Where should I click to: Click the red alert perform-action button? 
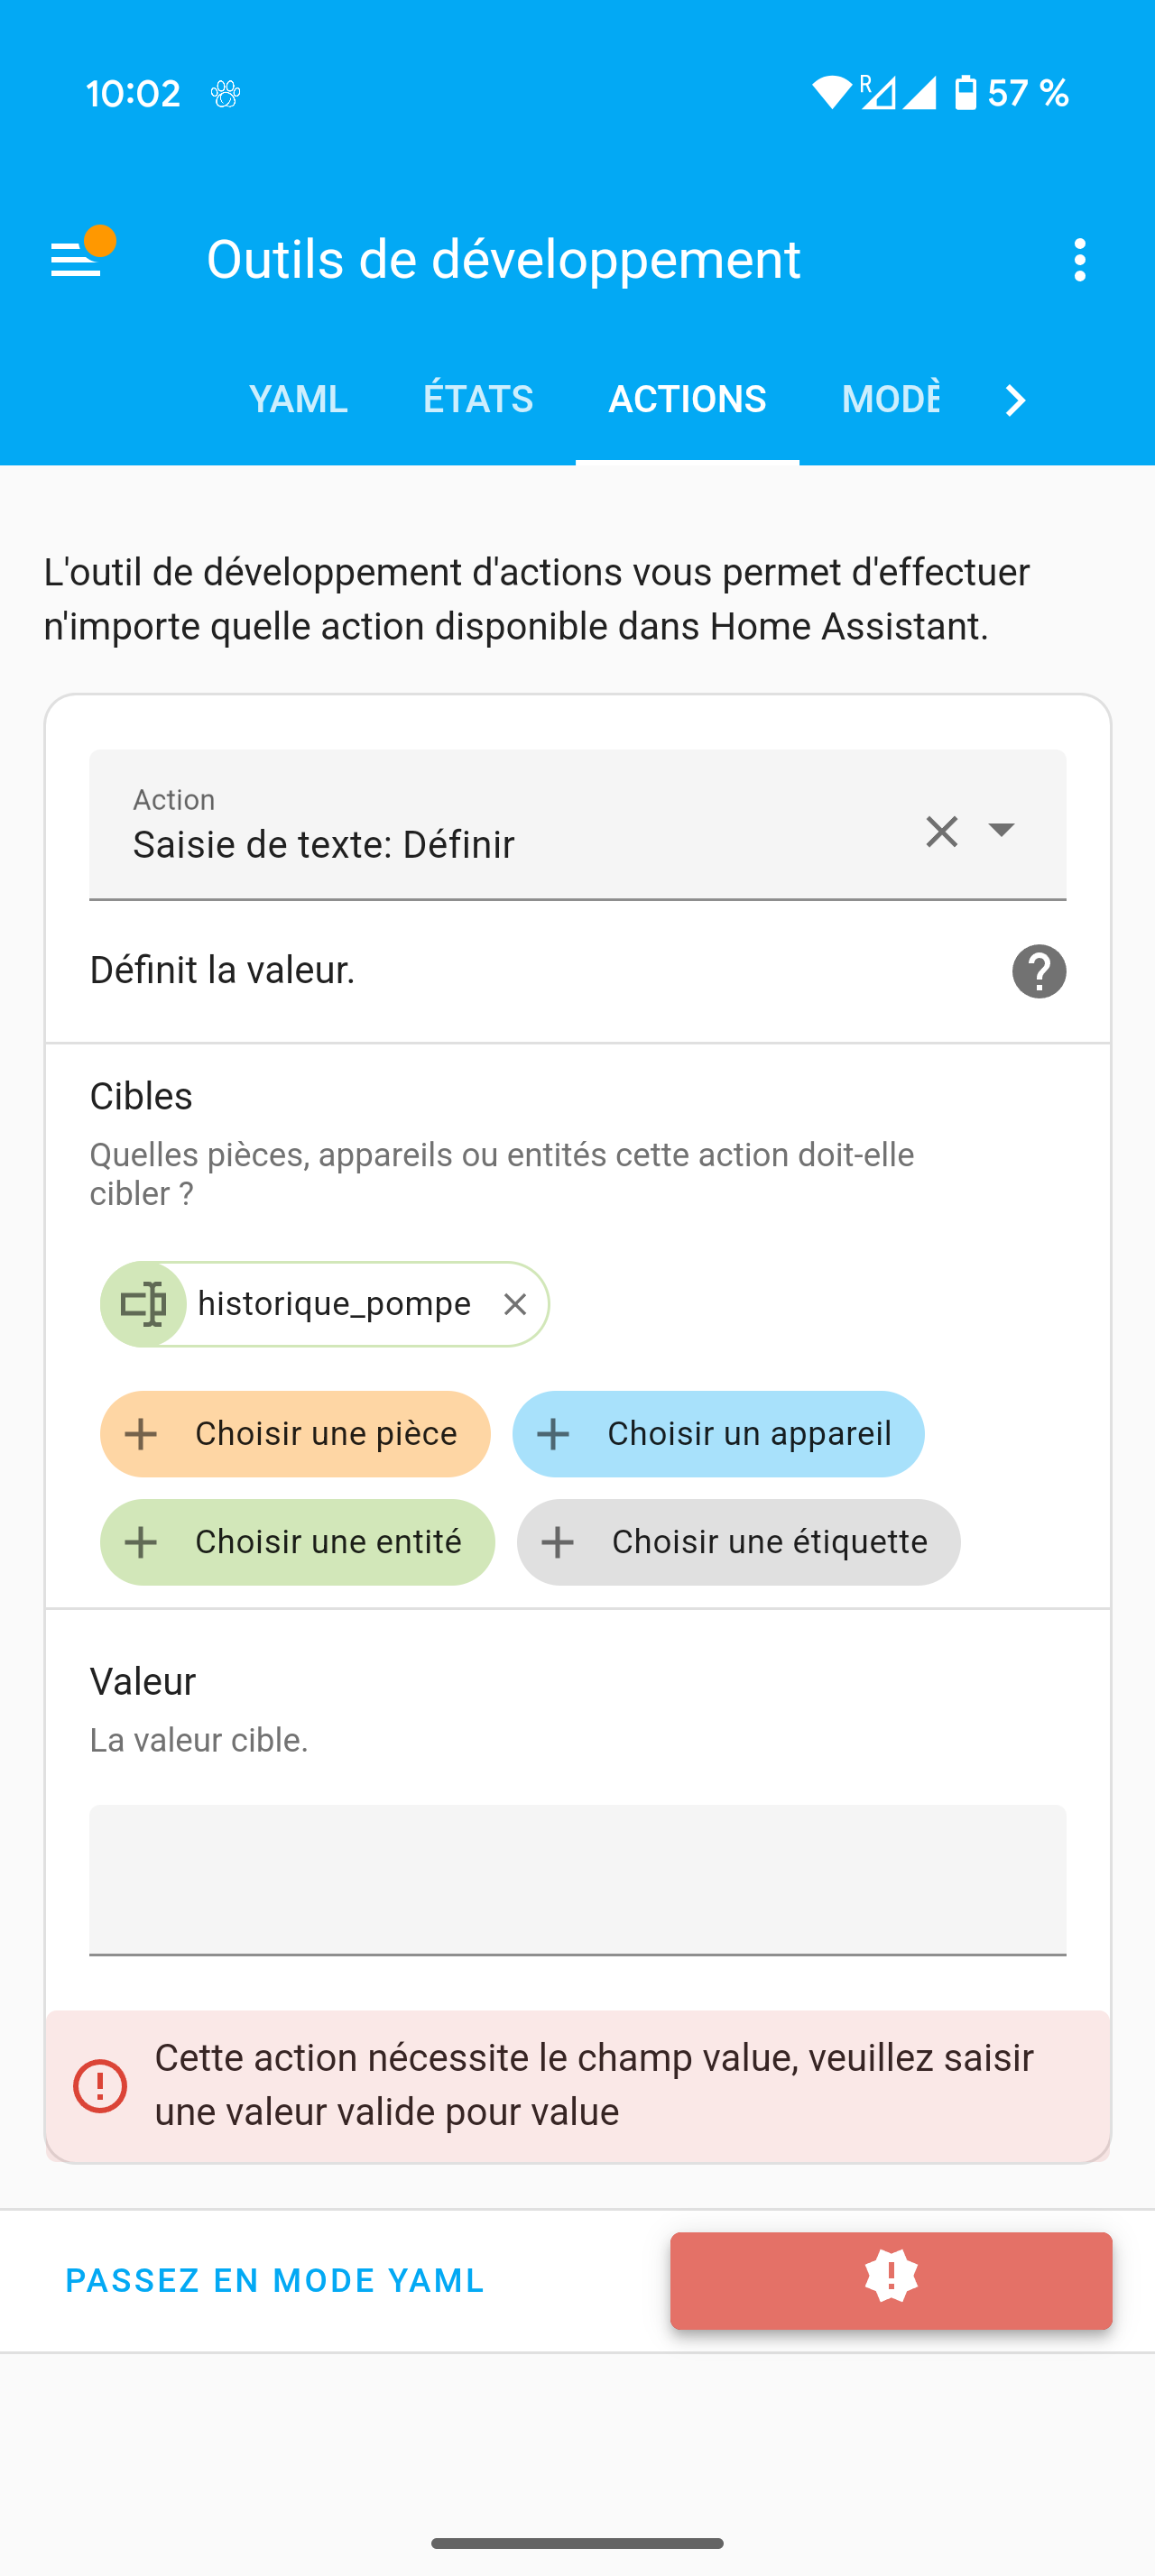890,2280
